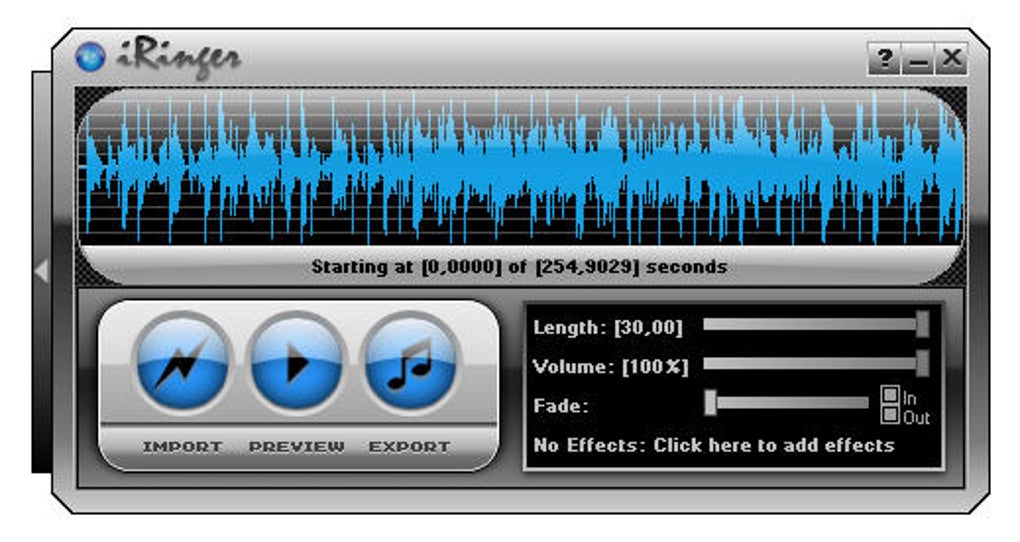
Task: Click the 'Fade:' label
Action: pyautogui.click(x=561, y=406)
